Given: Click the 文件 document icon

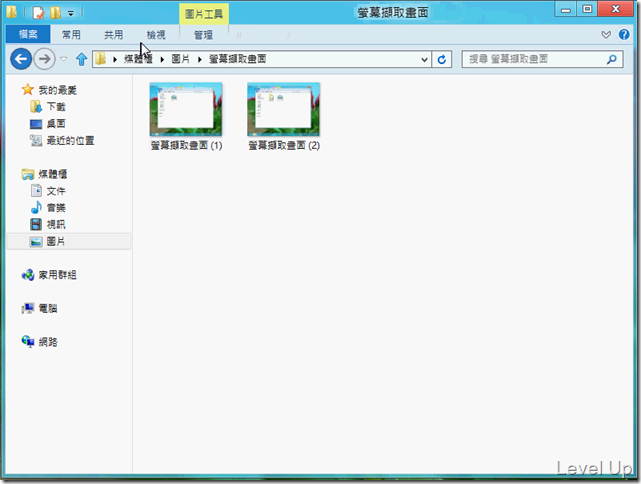Looking at the screenshot, I should coord(36,190).
